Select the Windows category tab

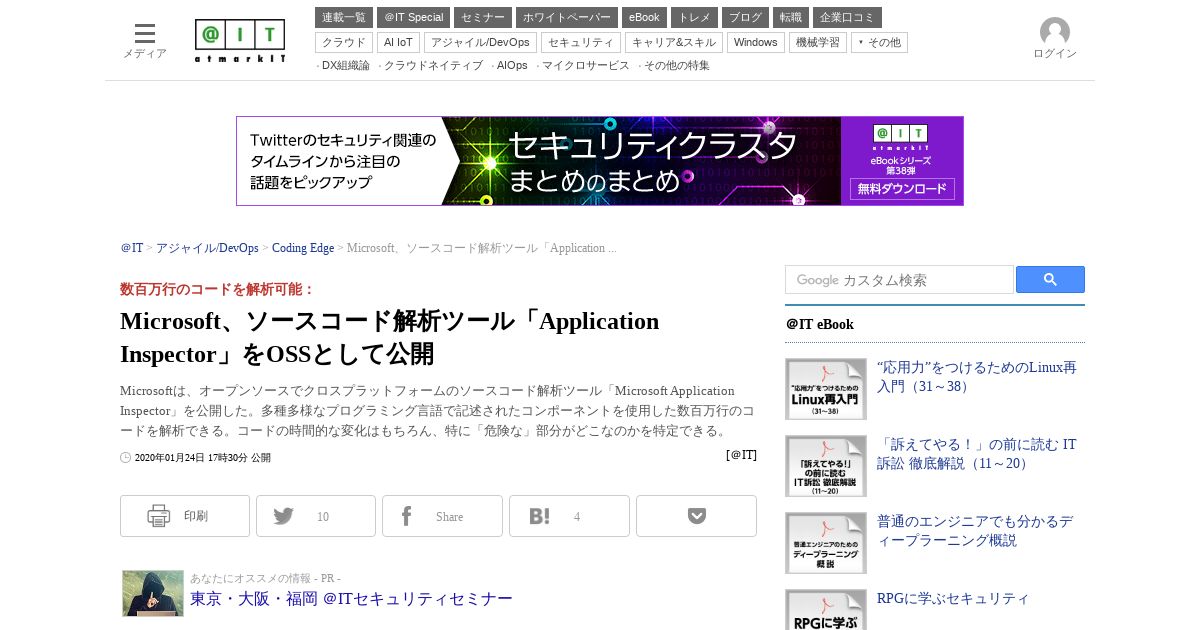tap(756, 42)
